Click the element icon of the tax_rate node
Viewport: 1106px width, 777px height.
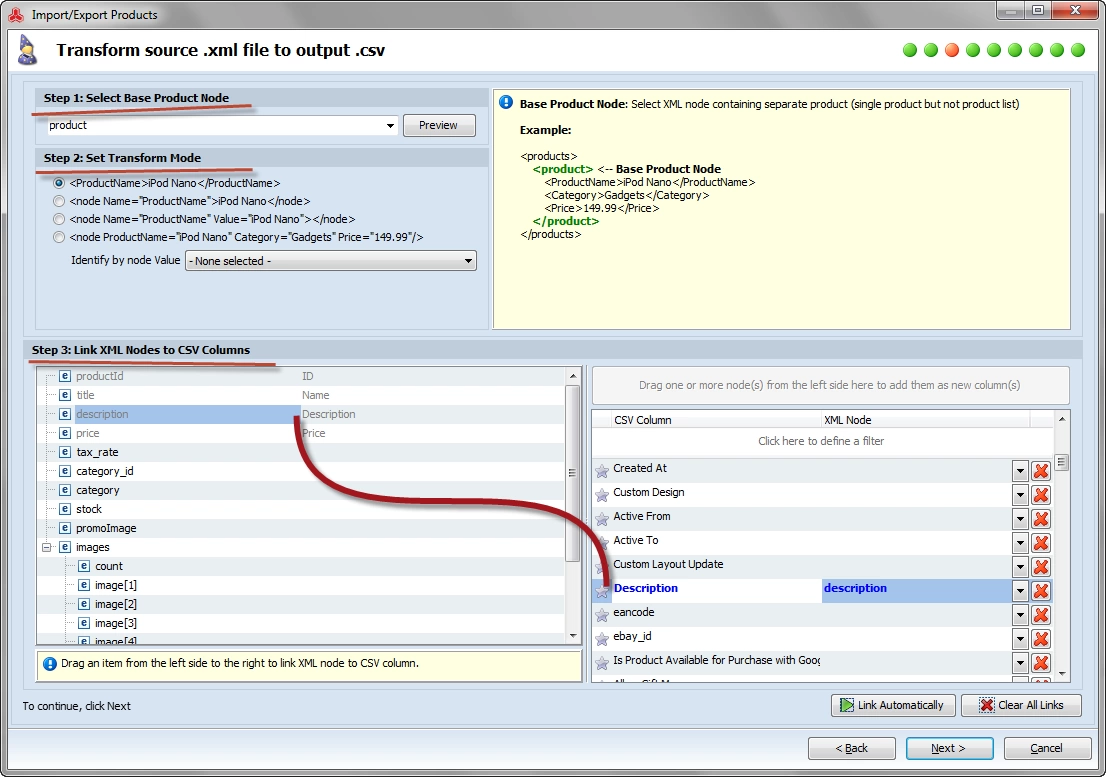[65, 452]
